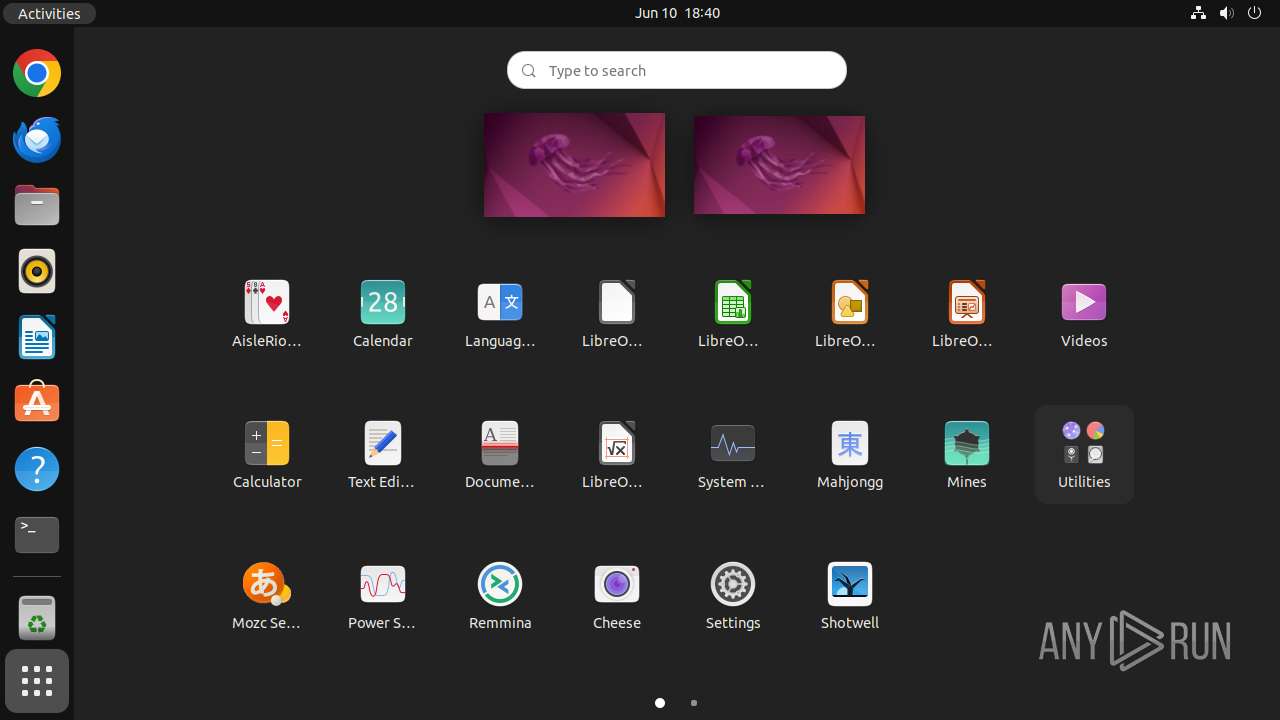Select the first workspace thumbnail
Image resolution: width=1280 pixels, height=720 pixels.
click(x=574, y=165)
